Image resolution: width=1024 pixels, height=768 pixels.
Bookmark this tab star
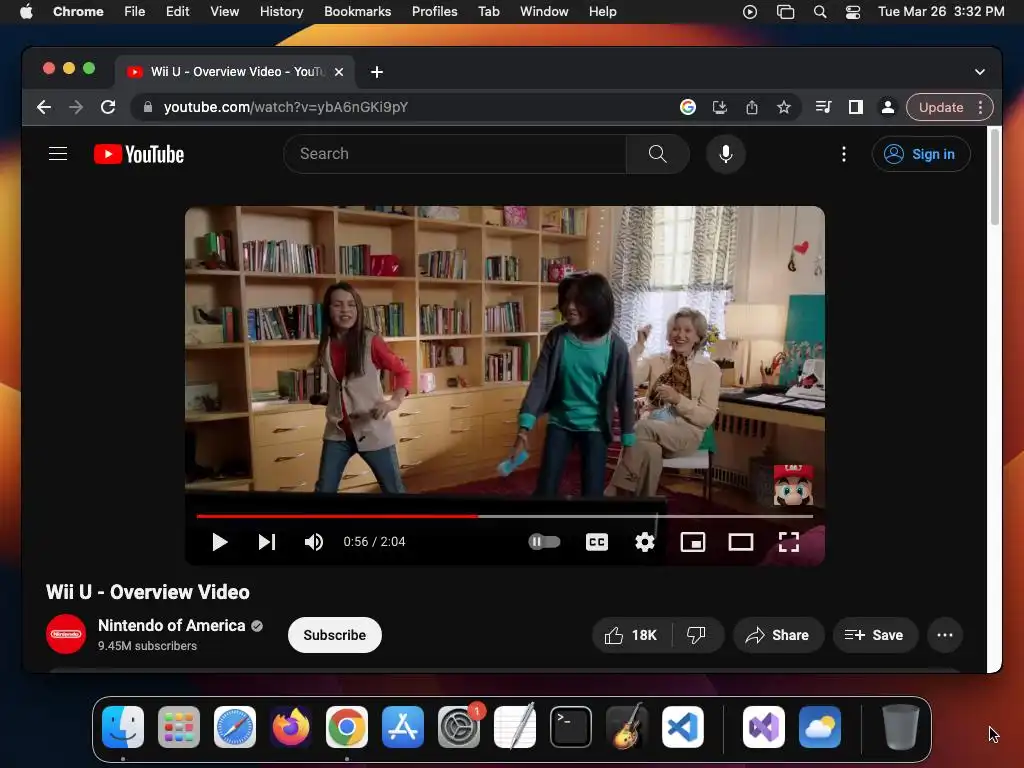784,107
